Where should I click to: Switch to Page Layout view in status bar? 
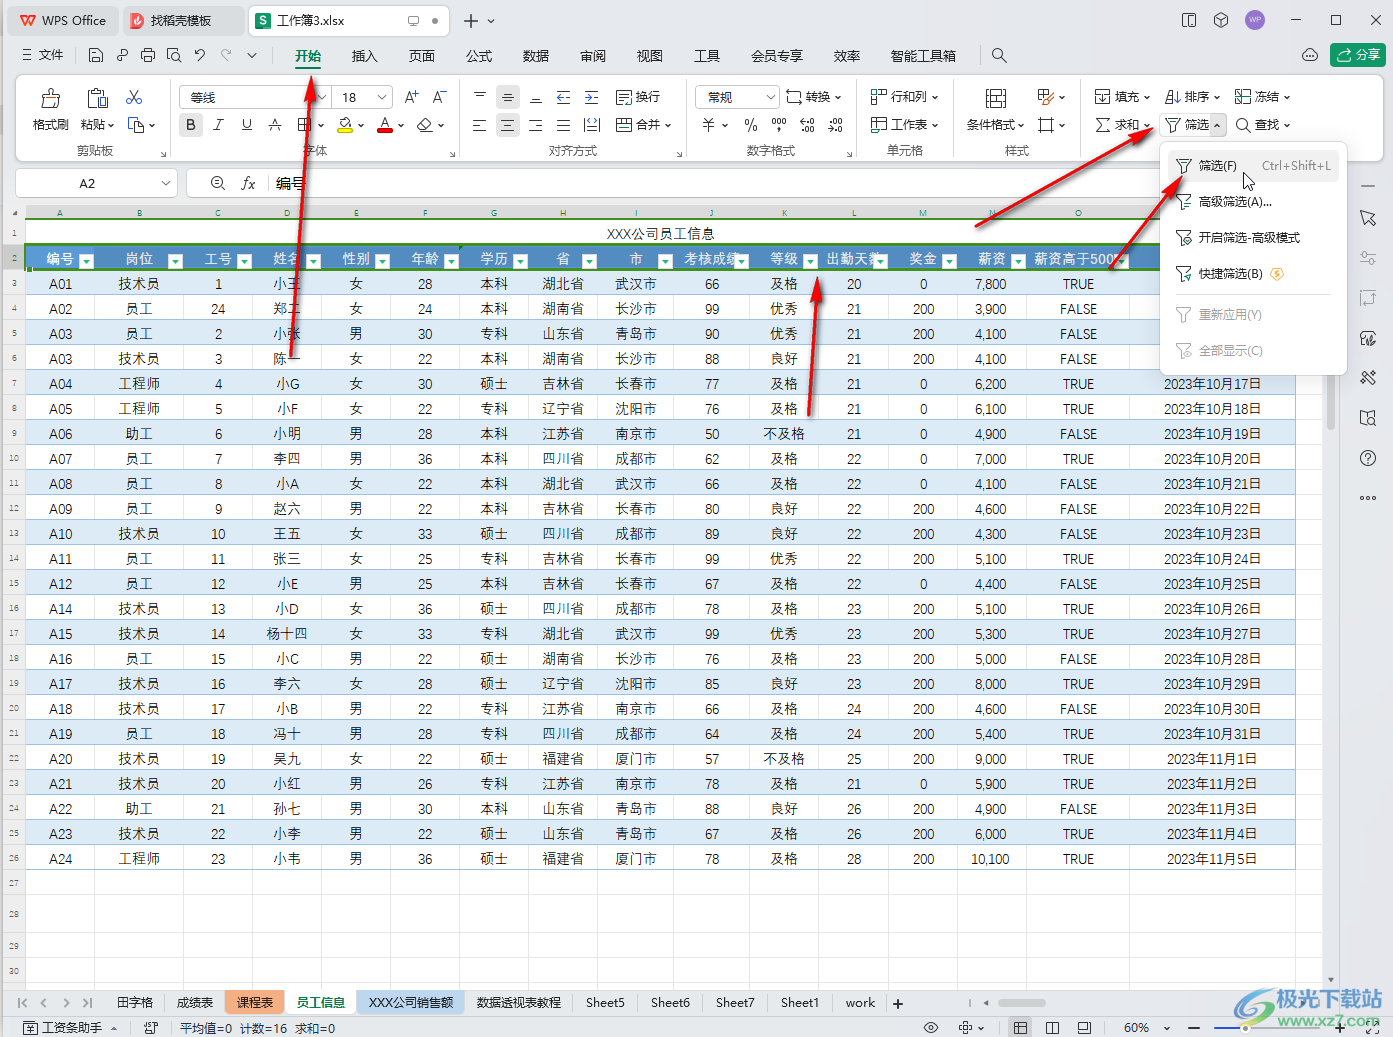1052,1028
